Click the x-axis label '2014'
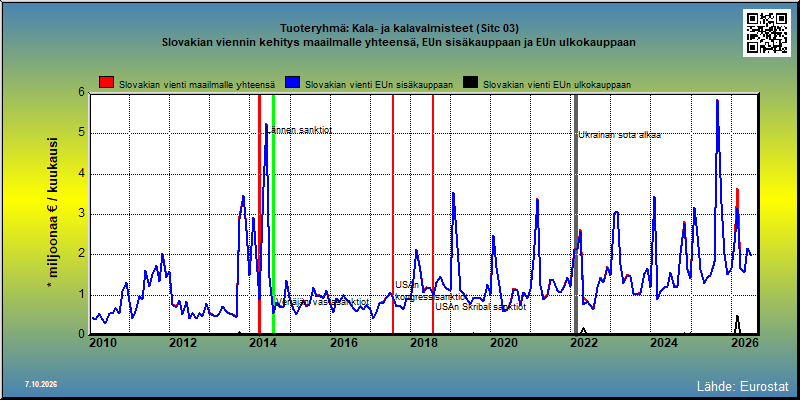 click(263, 343)
